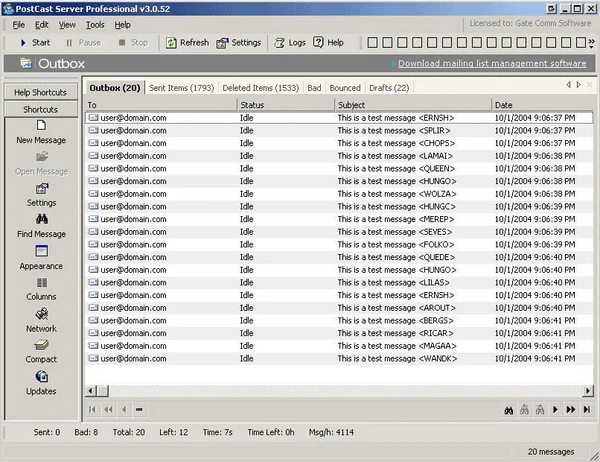Screen dimensions: 600x462
Task: Open Settings in the shortcuts sidebar
Action: coord(41,195)
